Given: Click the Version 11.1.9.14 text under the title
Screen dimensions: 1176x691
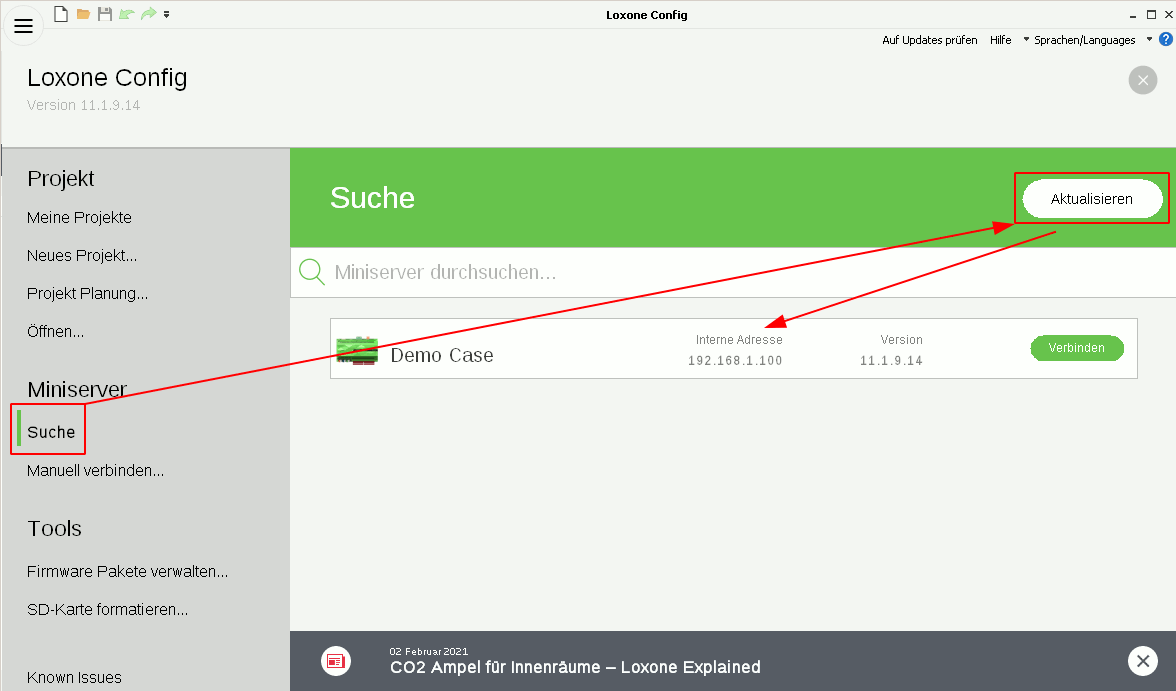Looking at the screenshot, I should [83, 105].
